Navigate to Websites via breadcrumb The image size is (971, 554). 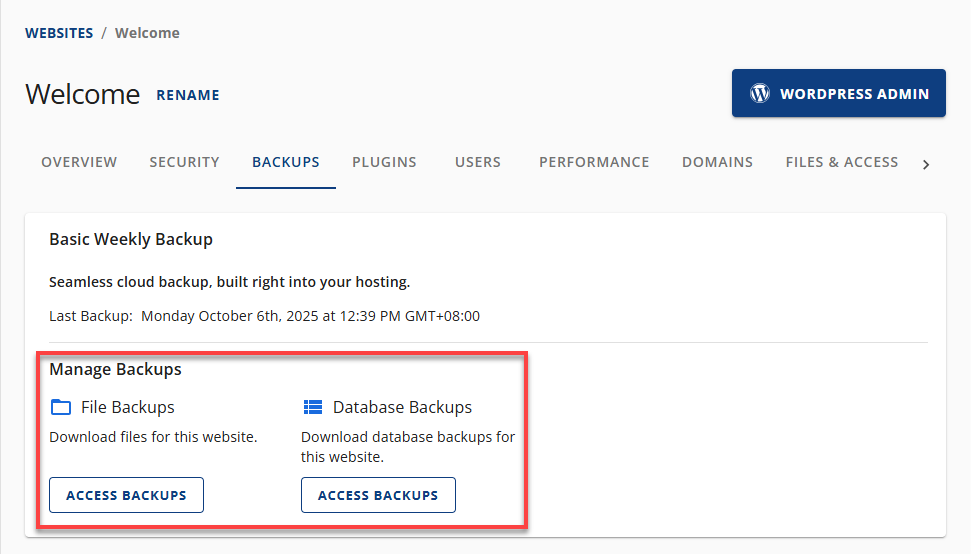tap(59, 33)
